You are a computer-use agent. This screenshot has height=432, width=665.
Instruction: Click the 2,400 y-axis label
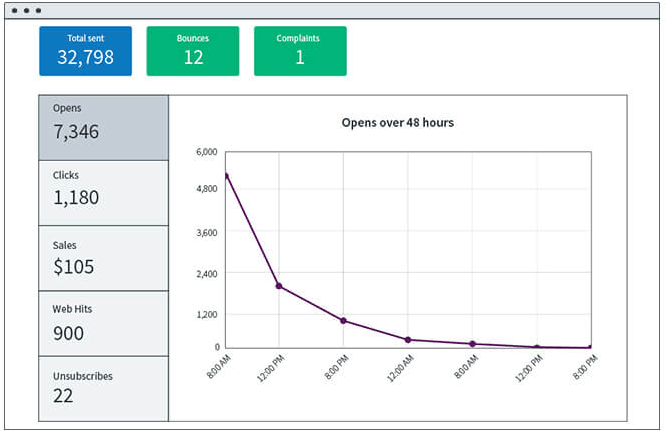(207, 273)
